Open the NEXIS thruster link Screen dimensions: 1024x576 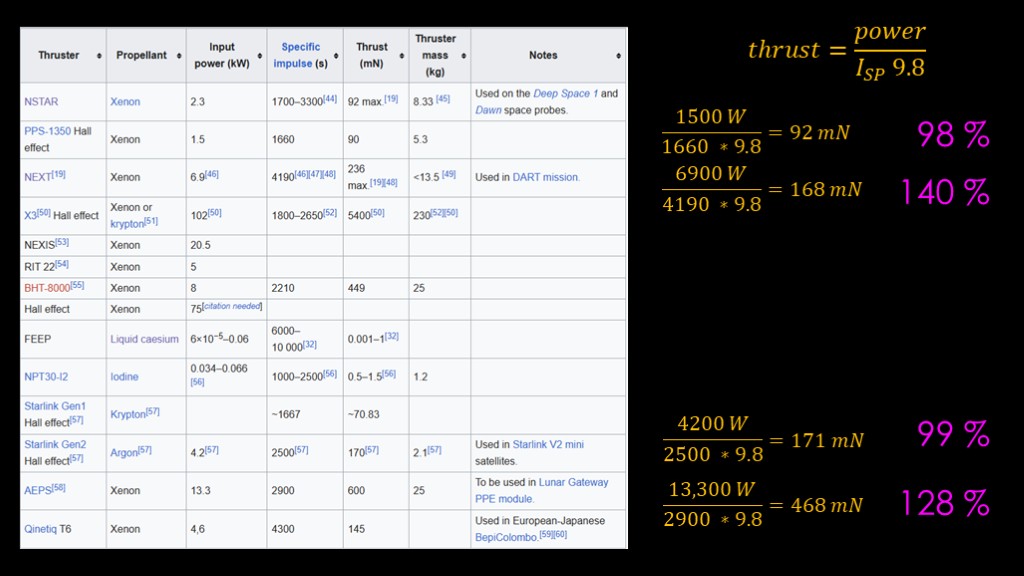[x=39, y=245]
